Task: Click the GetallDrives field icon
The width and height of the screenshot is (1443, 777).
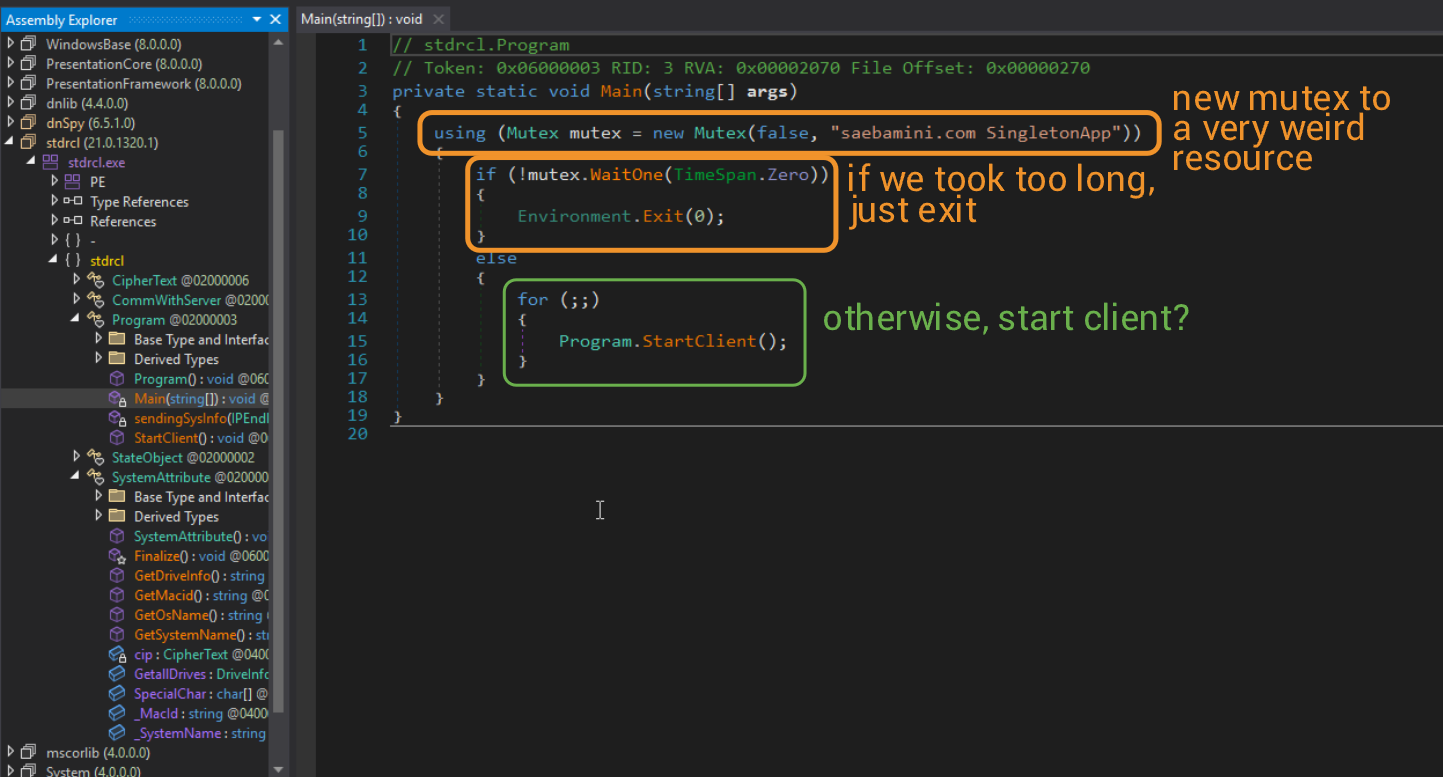Action: tap(116, 674)
